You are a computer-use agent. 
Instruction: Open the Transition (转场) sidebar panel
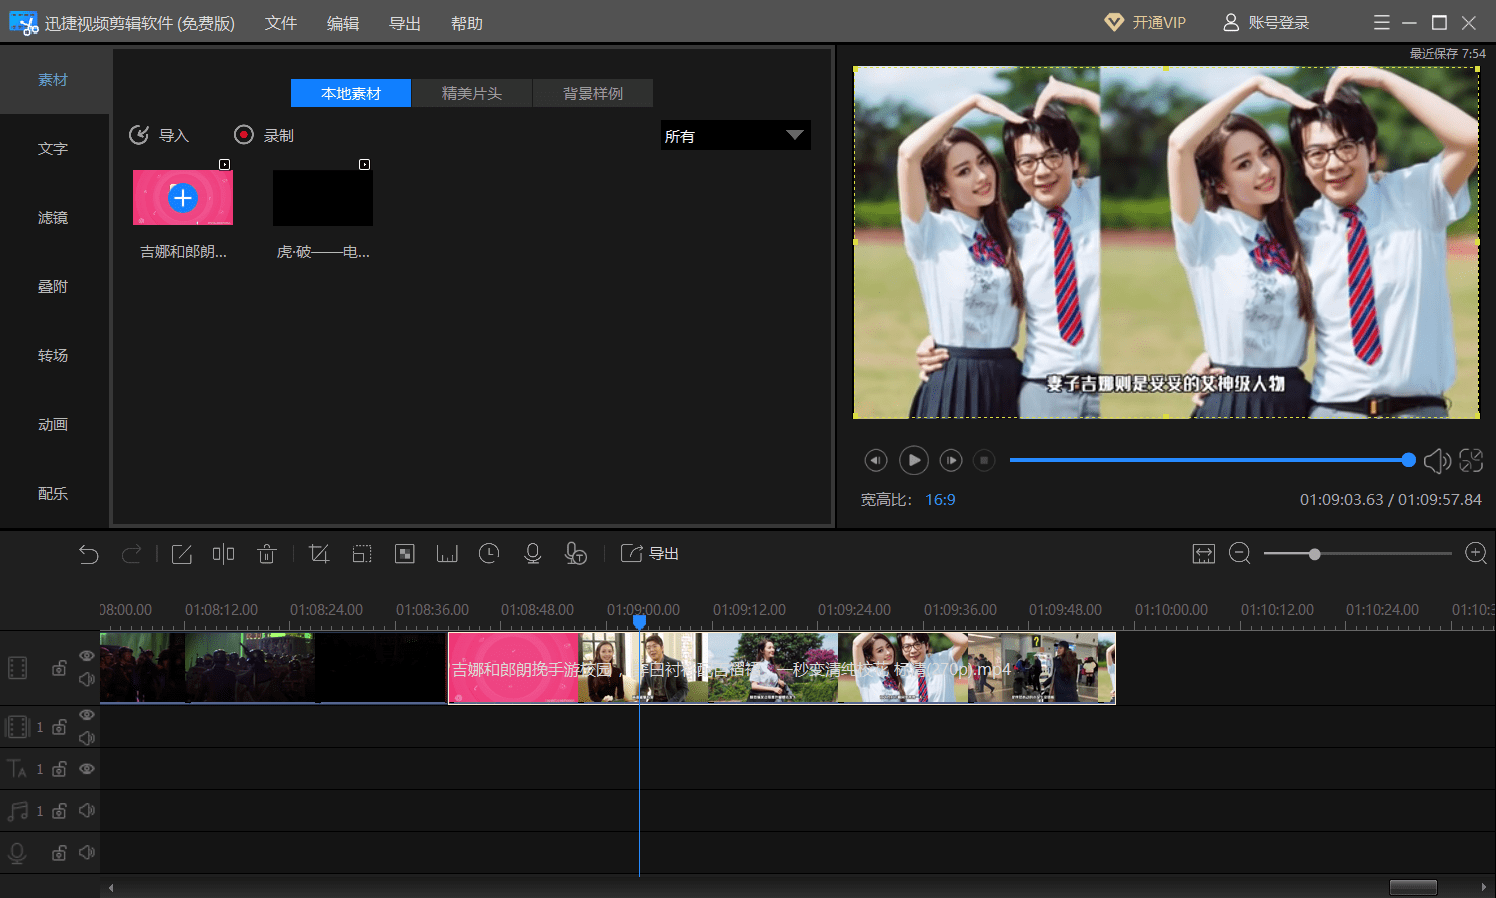point(54,356)
